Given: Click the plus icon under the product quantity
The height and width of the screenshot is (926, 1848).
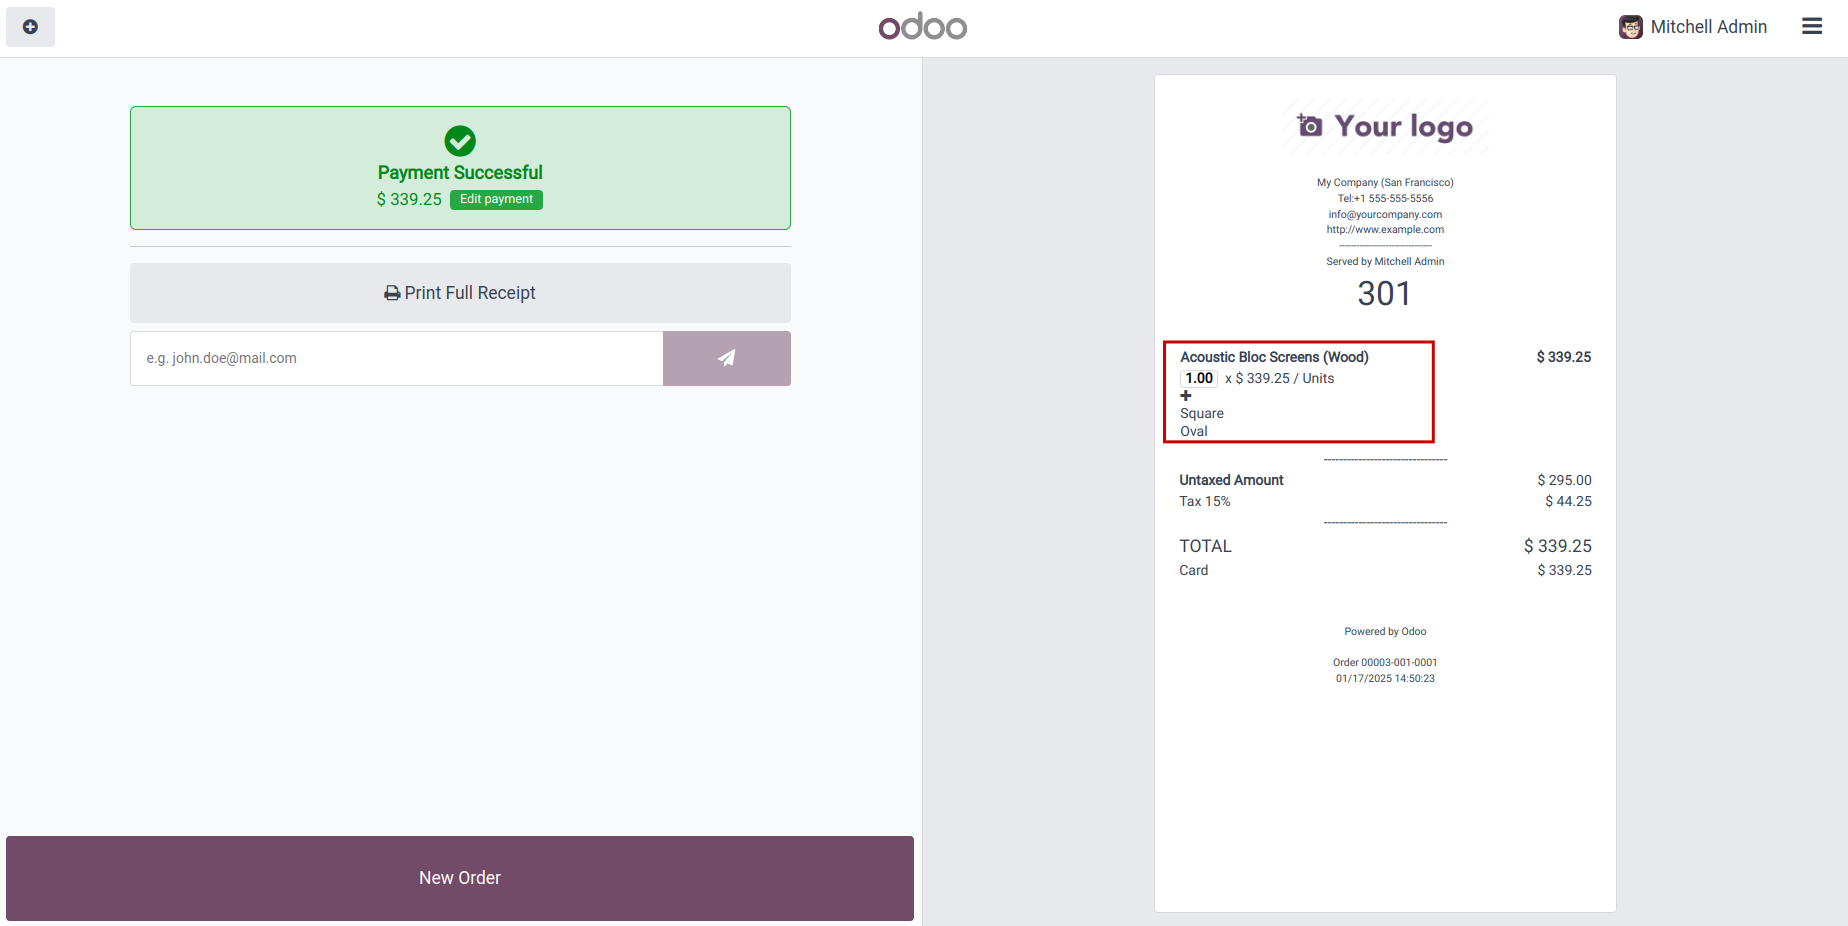Looking at the screenshot, I should coord(1186,396).
